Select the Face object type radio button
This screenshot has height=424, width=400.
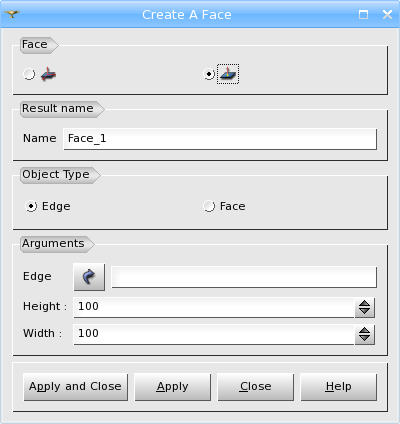point(209,206)
